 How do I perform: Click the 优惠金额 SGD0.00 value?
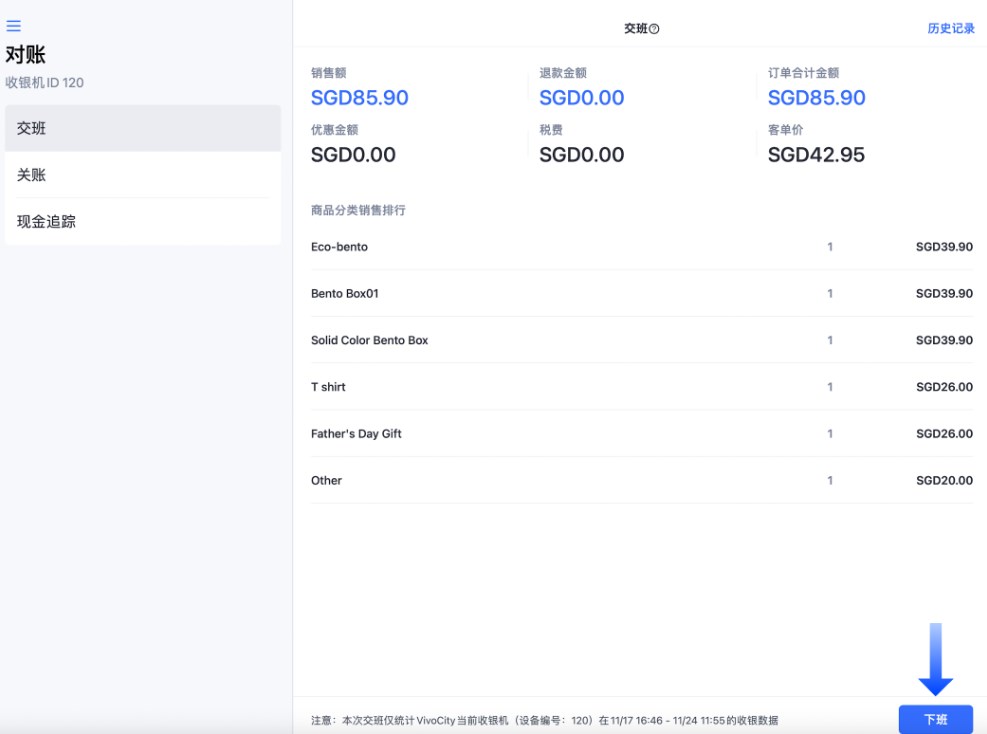[x=353, y=155]
